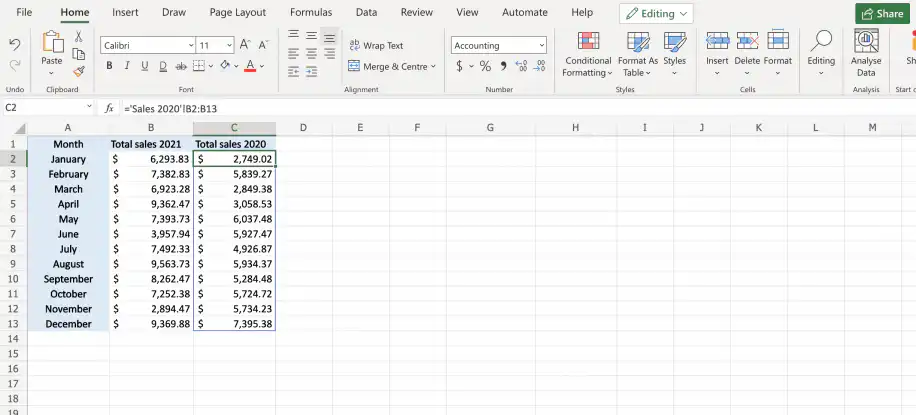Switch to the Data tab
The image size is (916, 415).
coord(366,12)
